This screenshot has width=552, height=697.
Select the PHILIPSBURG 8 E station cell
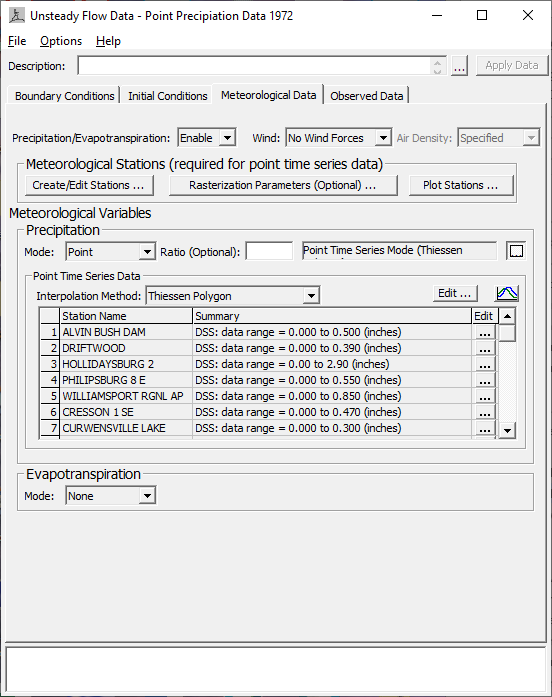tap(126, 381)
